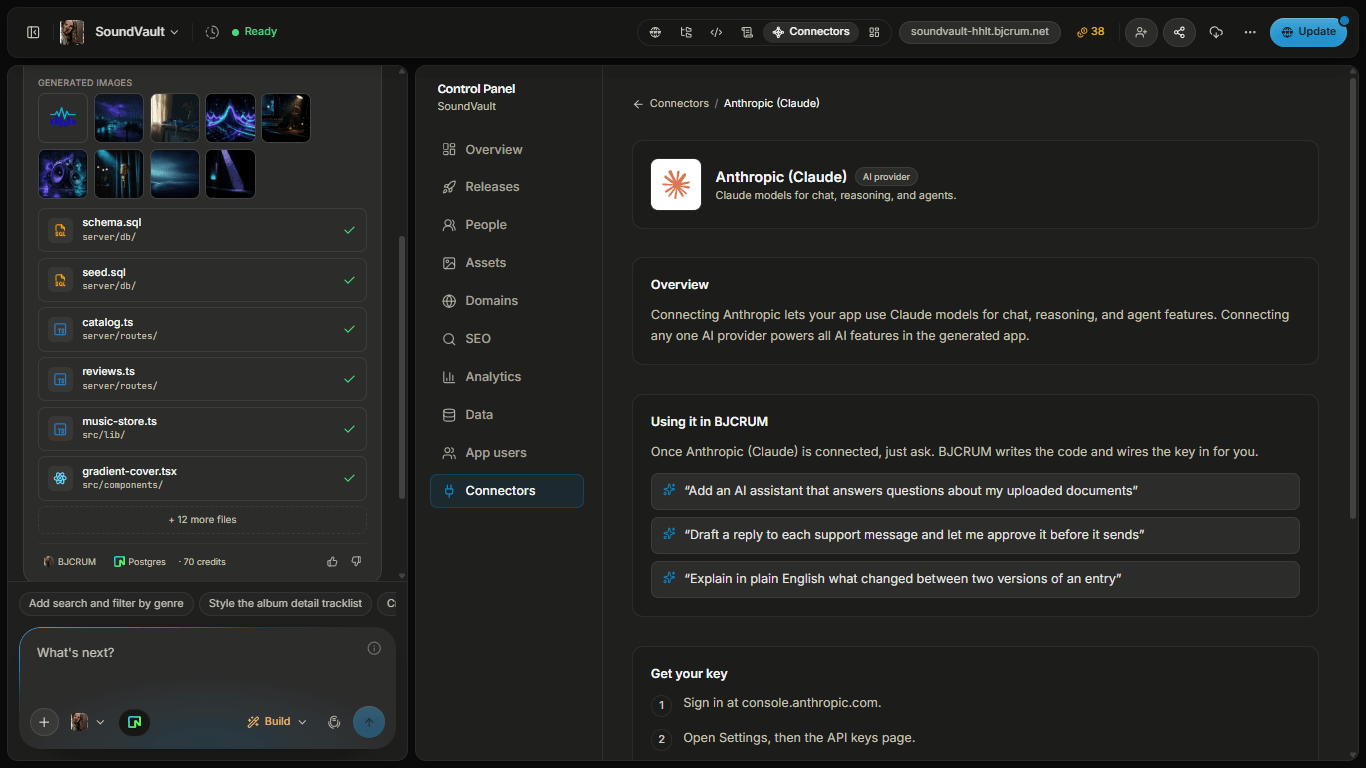
Task: Click the Postgres database icon in prompt box
Action: point(135,722)
